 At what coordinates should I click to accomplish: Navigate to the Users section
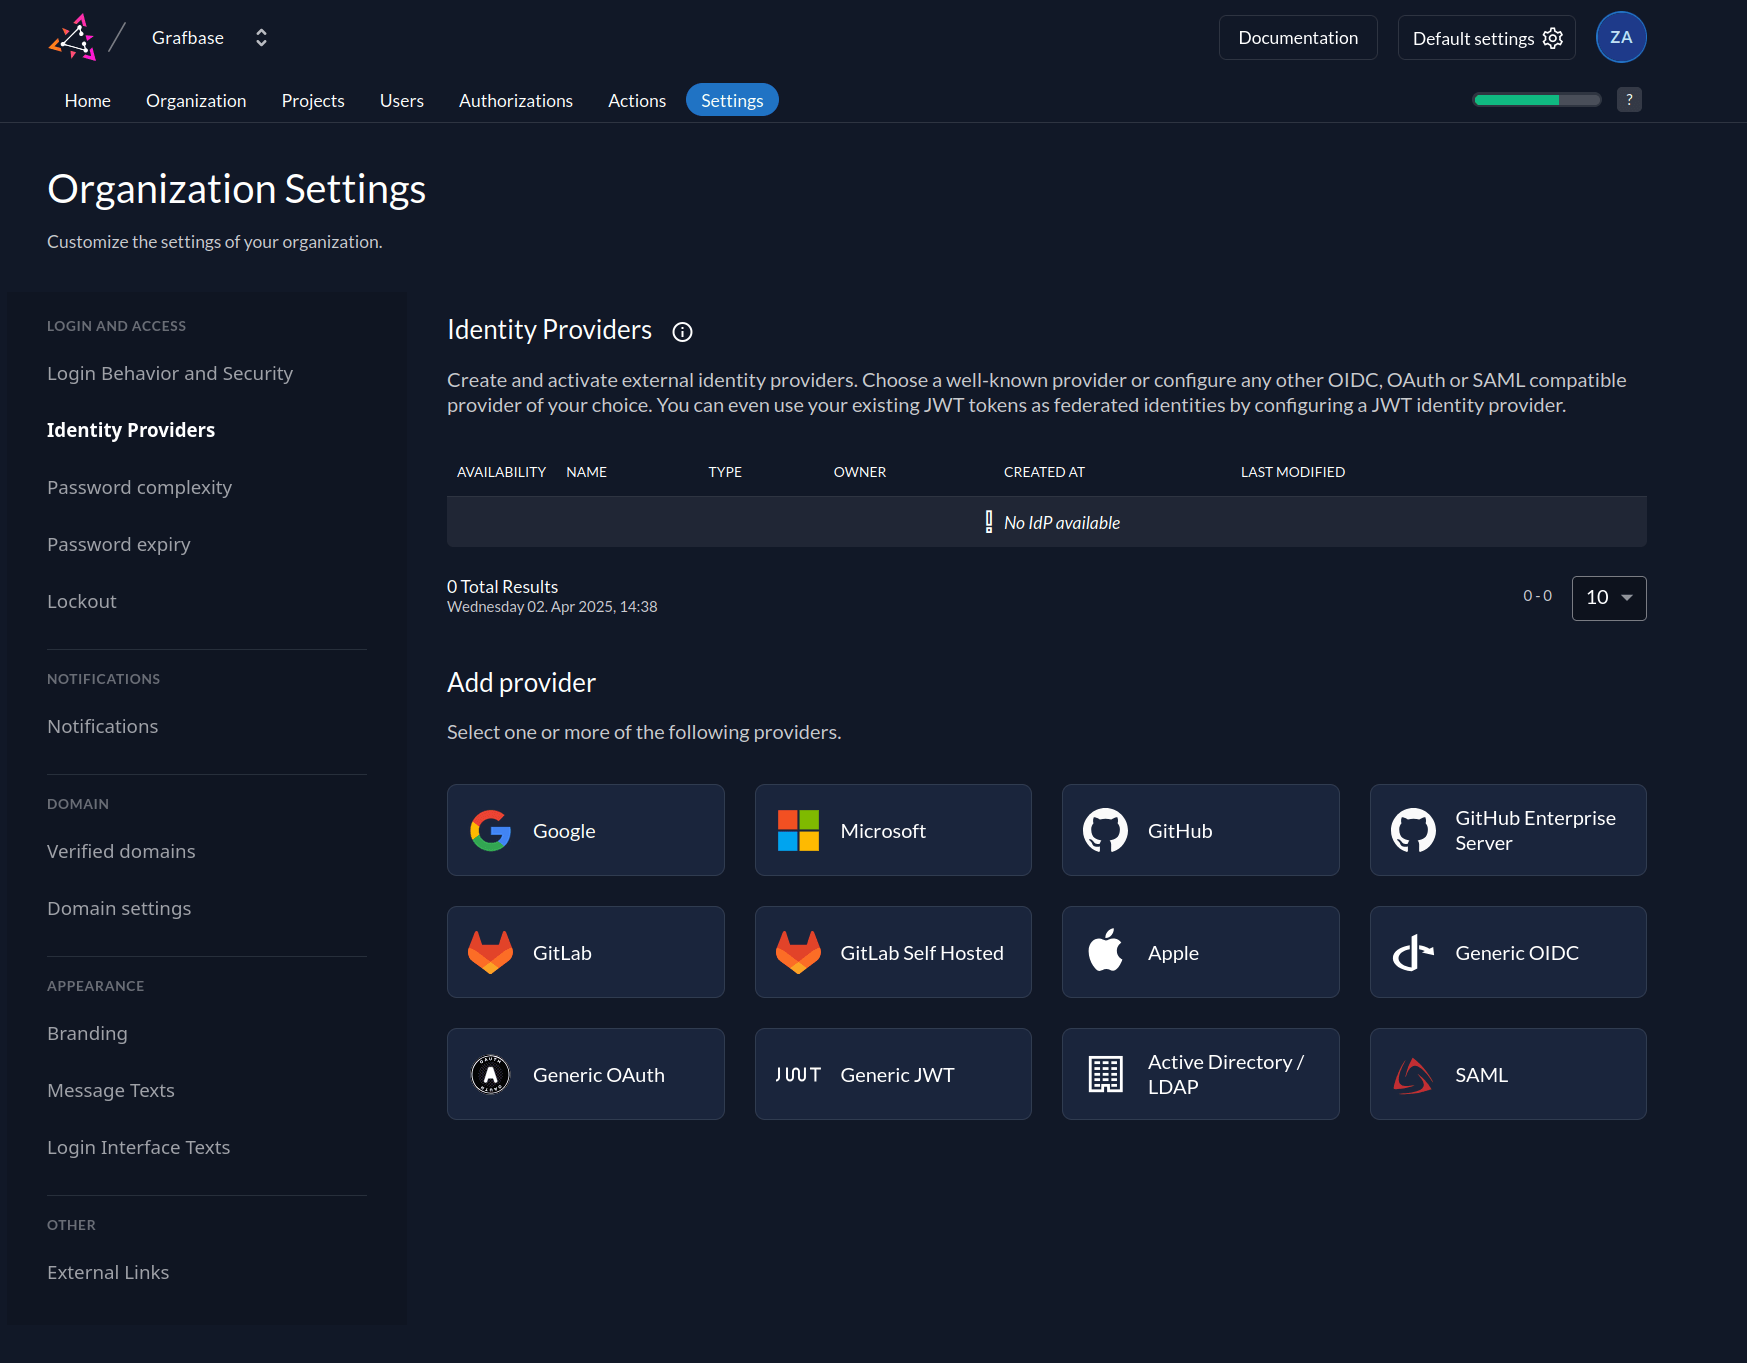pyautogui.click(x=401, y=100)
